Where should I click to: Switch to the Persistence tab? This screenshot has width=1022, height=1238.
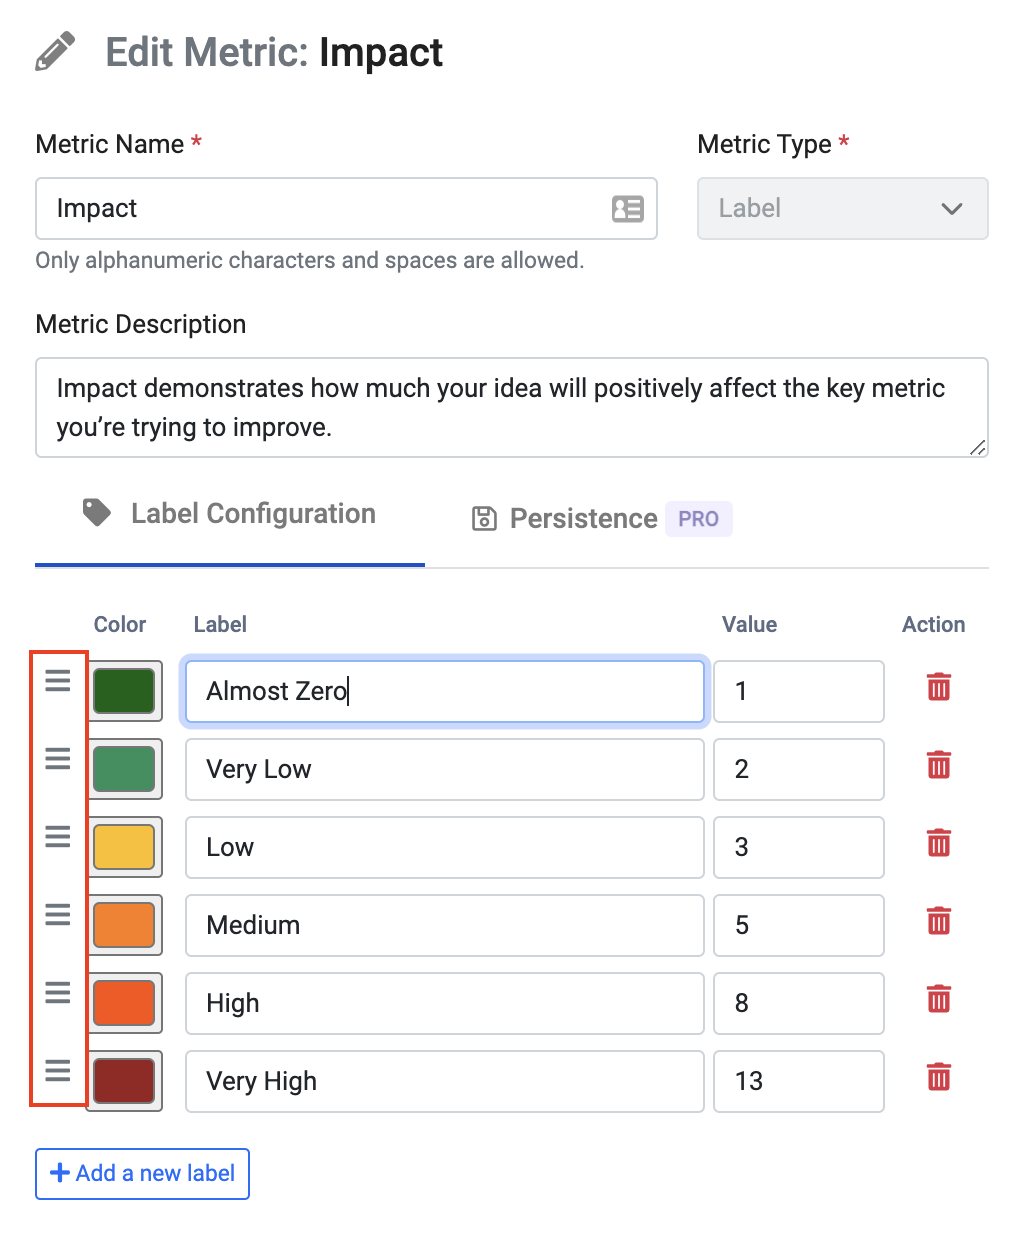click(x=583, y=518)
